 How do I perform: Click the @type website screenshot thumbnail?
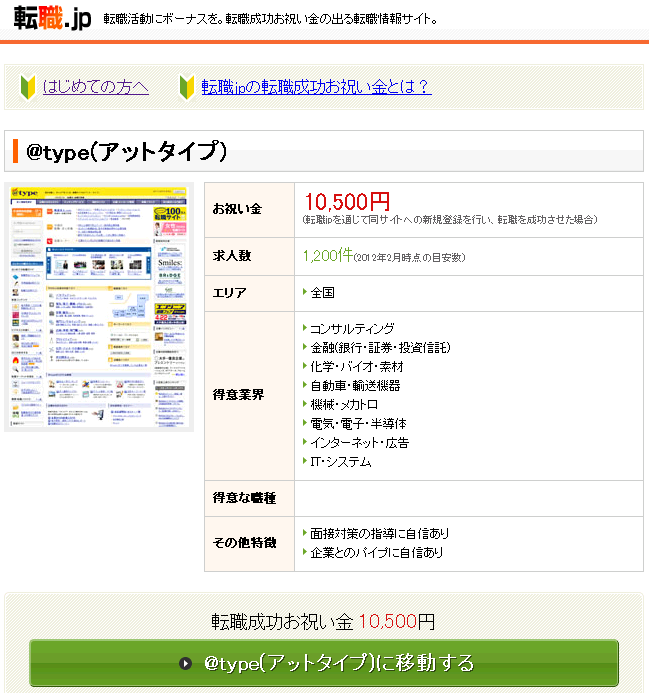(x=98, y=306)
